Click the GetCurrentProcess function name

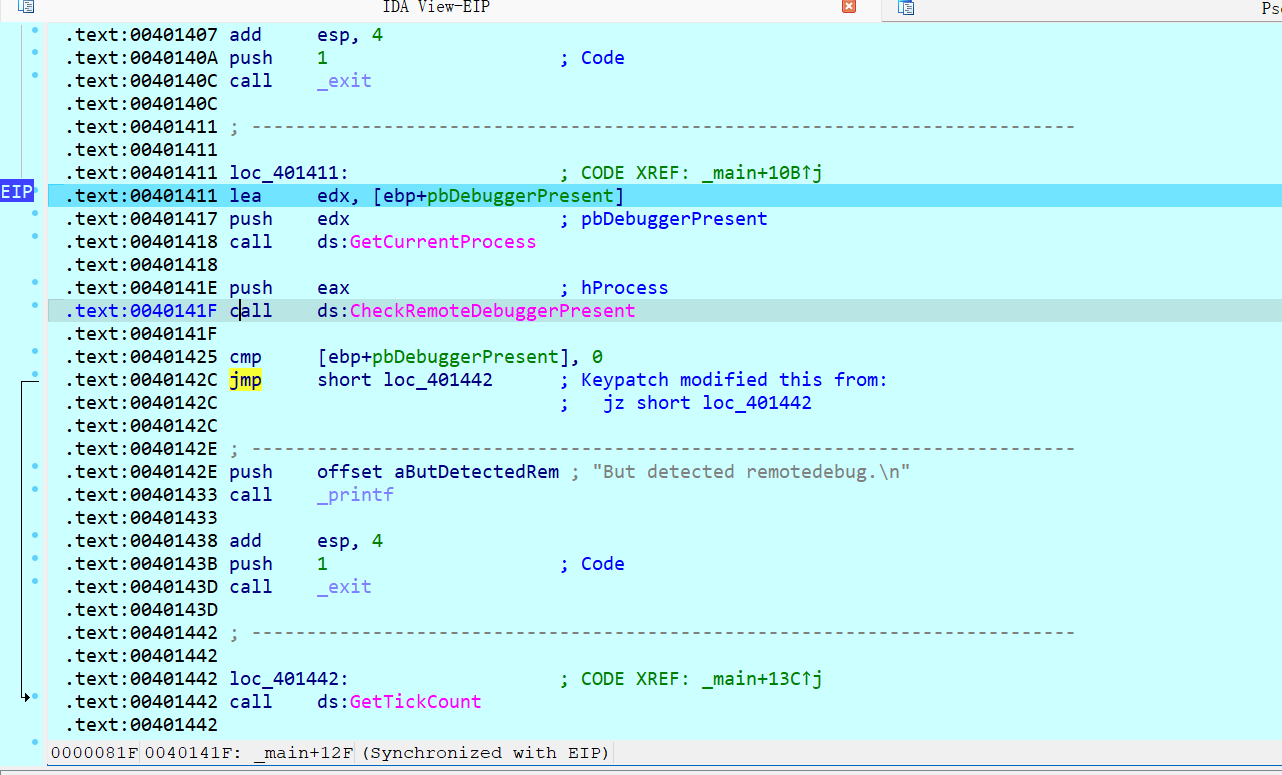click(x=443, y=242)
